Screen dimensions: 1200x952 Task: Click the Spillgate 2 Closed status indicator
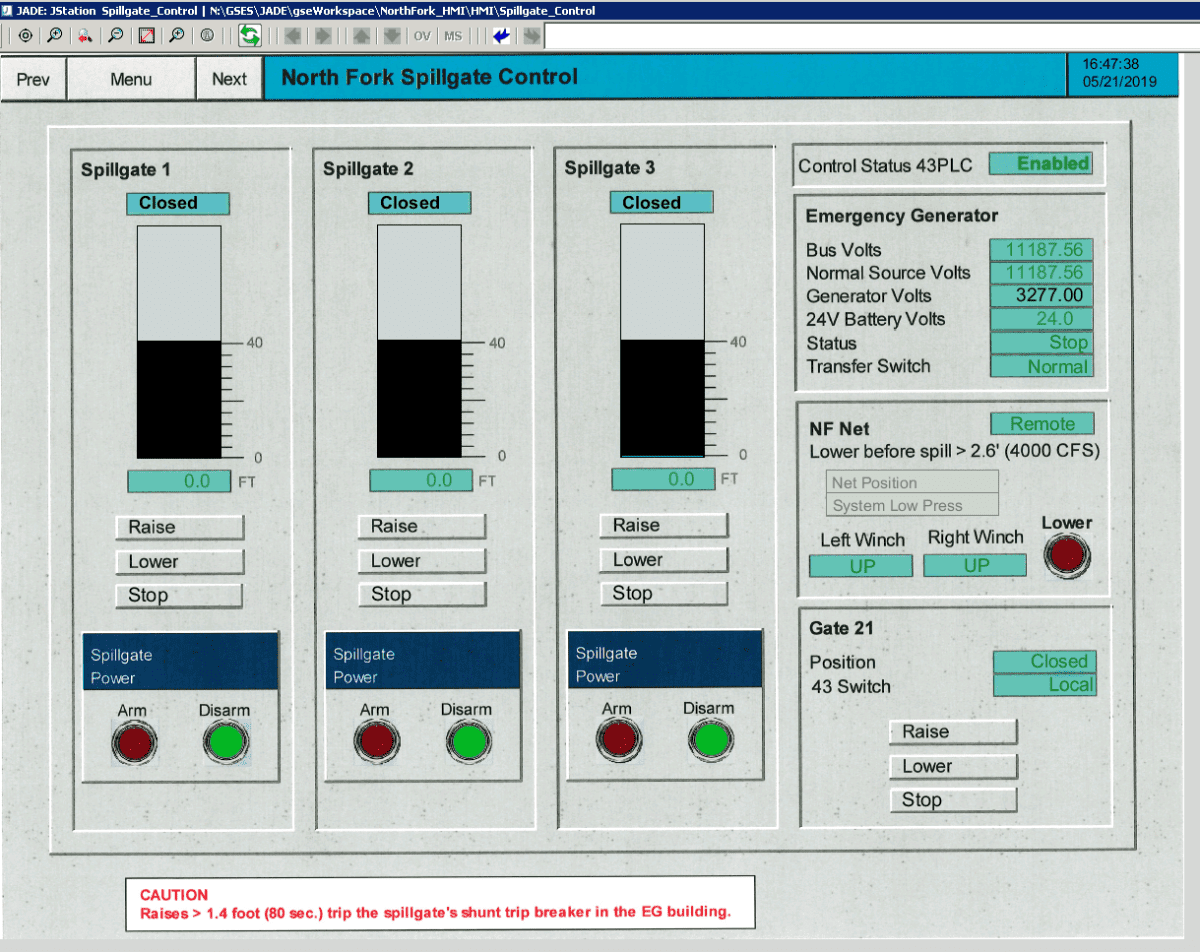pos(420,203)
